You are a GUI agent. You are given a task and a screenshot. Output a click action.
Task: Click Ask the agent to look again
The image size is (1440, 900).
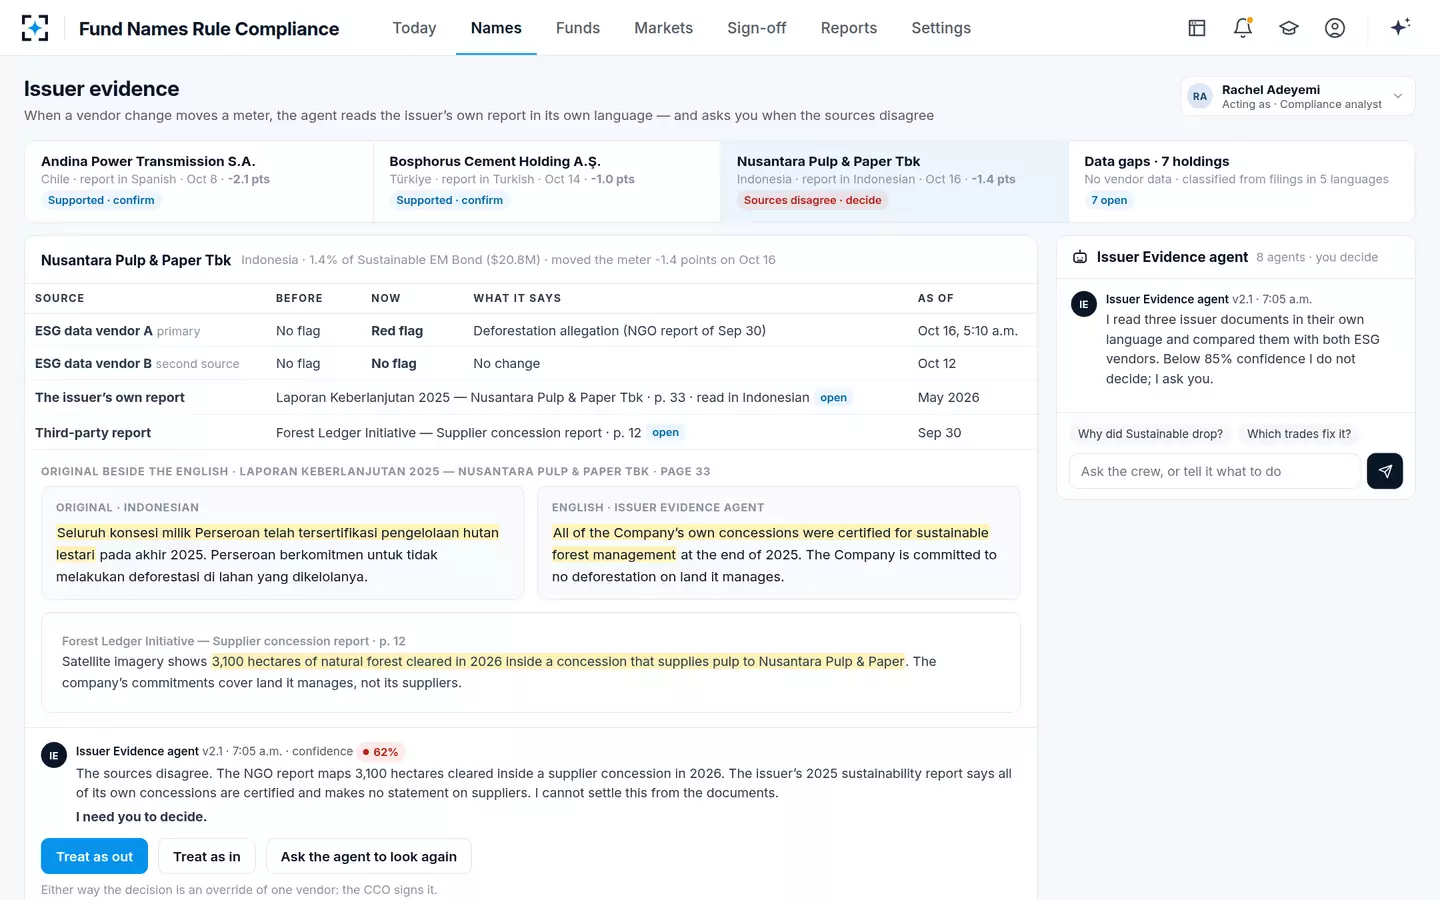coord(369,857)
